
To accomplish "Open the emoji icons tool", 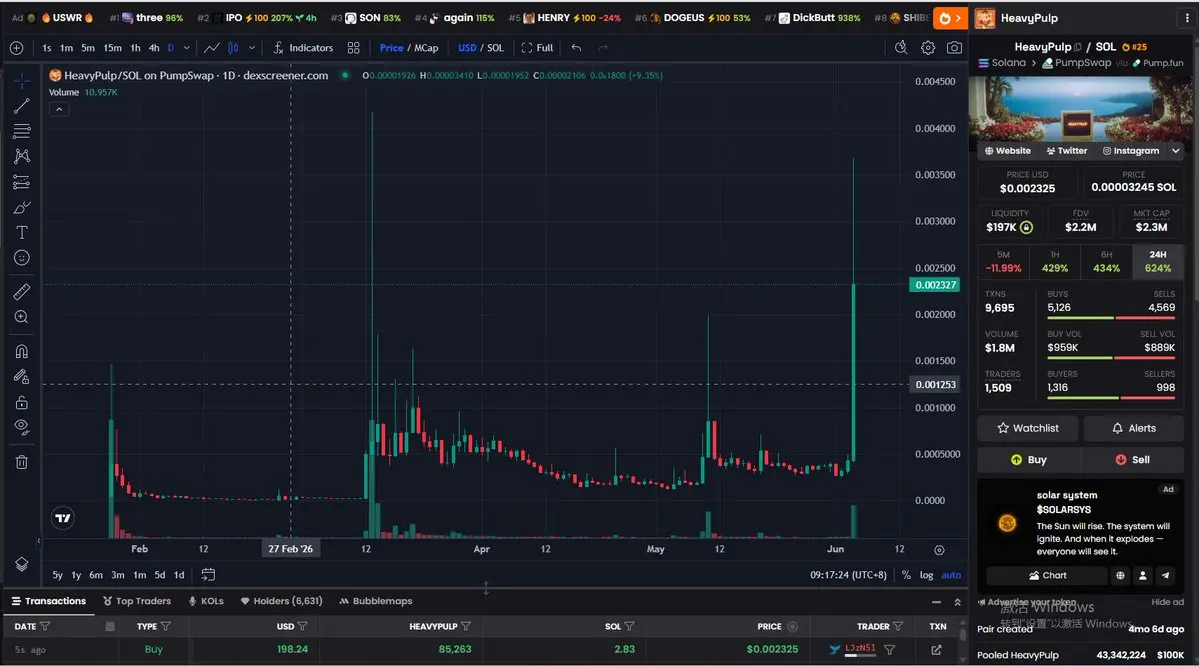I will pyautogui.click(x=21, y=258).
